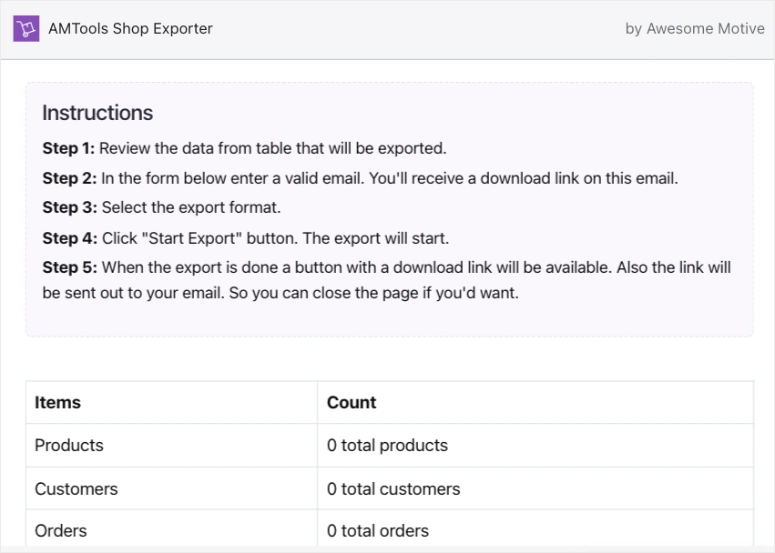The height and width of the screenshot is (553, 775).
Task: Click the Count column header
Action: pos(351,402)
